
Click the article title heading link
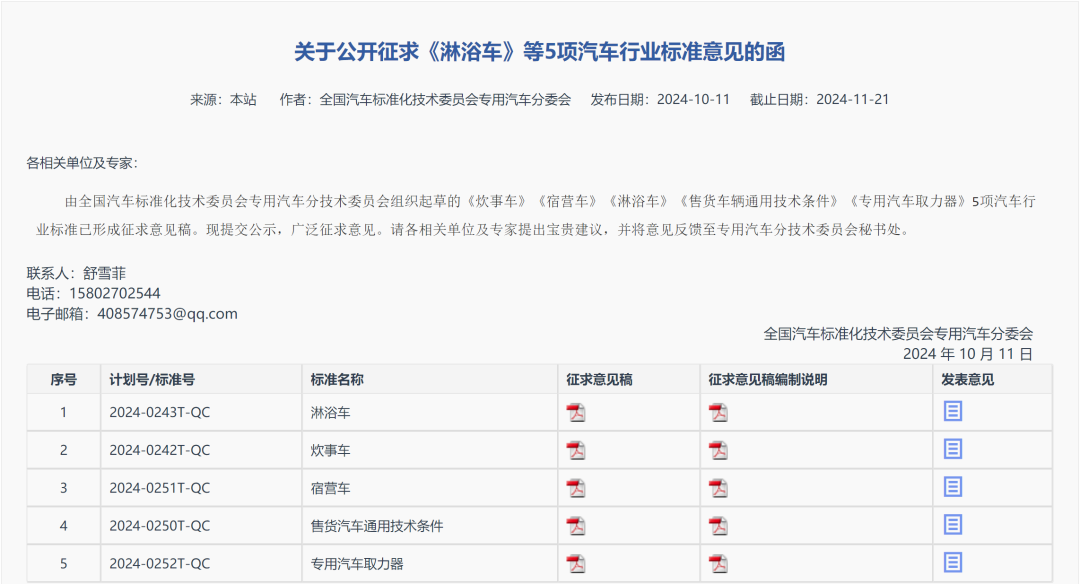point(541,51)
